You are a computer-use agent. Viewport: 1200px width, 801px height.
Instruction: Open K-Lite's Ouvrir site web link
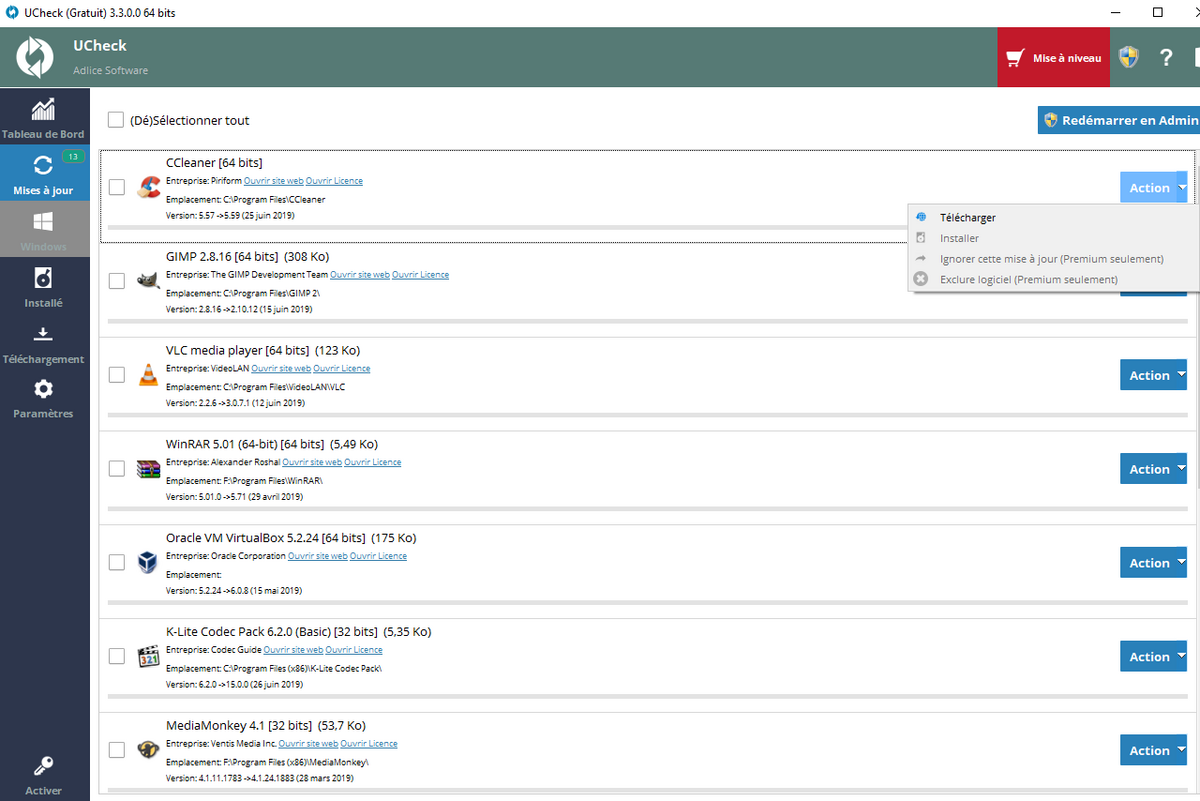[293, 650]
